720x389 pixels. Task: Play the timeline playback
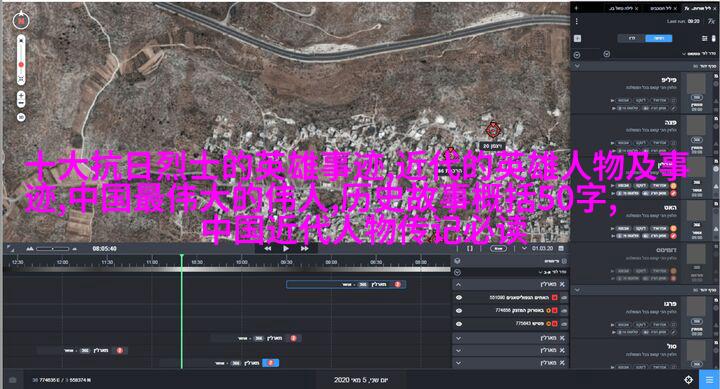coord(286,248)
